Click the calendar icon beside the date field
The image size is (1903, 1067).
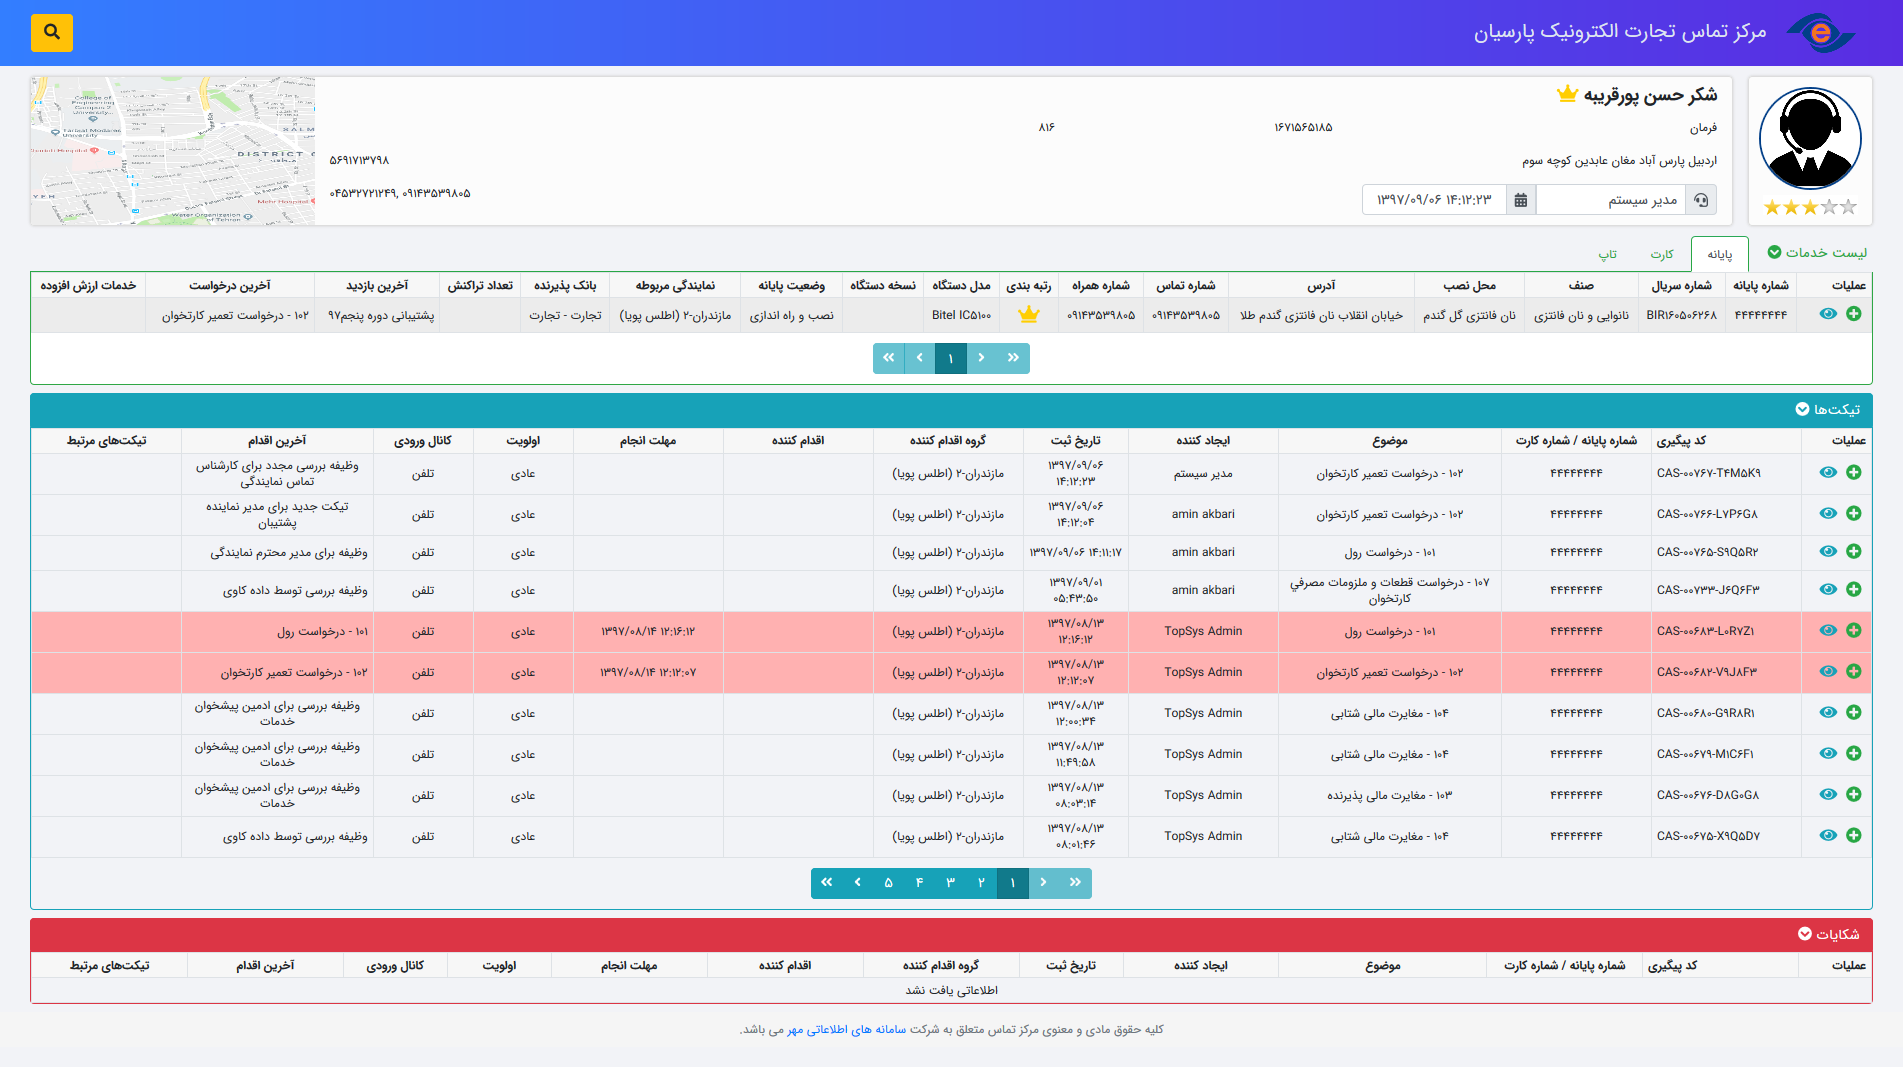[1521, 200]
